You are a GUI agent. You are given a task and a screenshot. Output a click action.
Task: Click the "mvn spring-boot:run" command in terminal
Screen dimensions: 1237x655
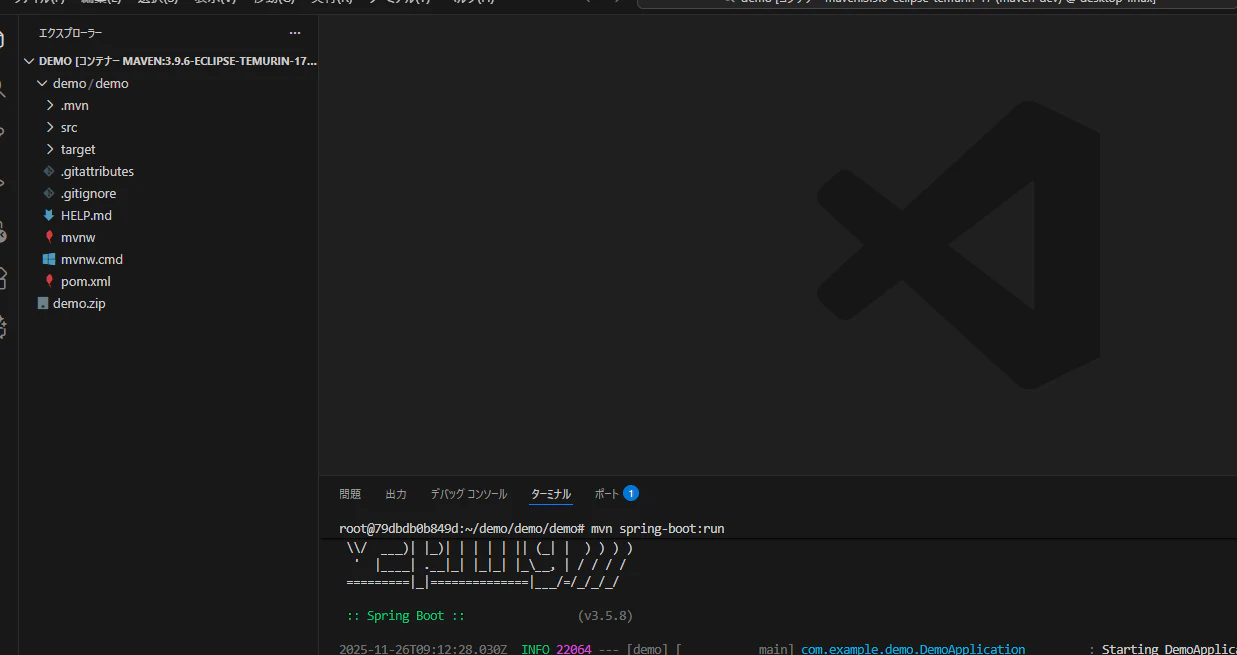click(x=657, y=528)
